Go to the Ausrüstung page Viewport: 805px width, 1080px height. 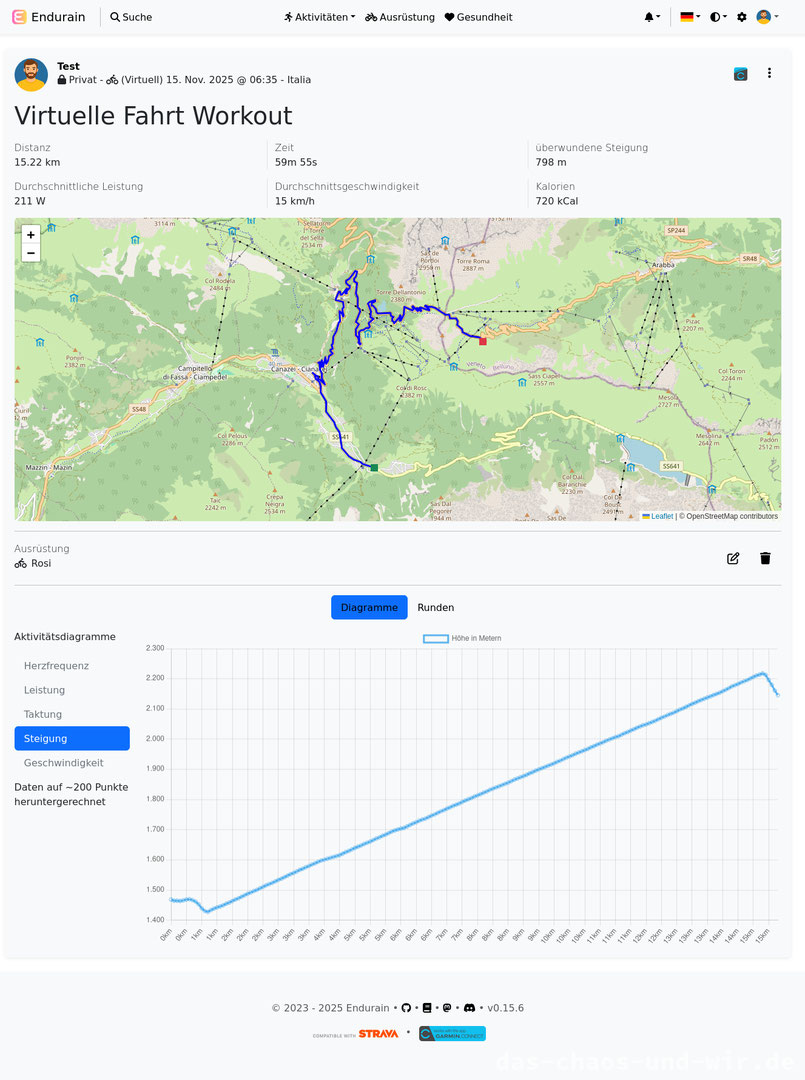coord(400,17)
